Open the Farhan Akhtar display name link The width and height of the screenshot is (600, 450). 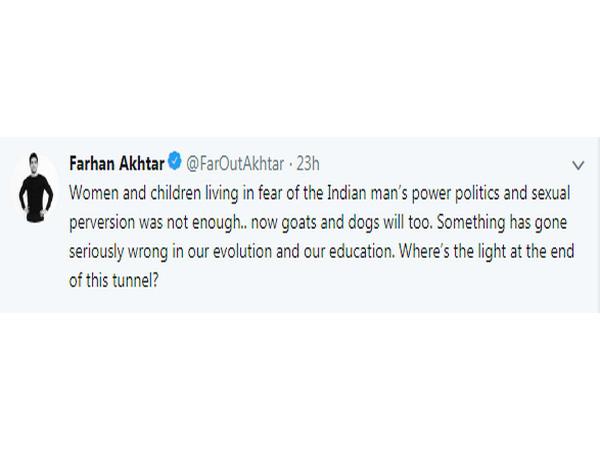(117, 164)
